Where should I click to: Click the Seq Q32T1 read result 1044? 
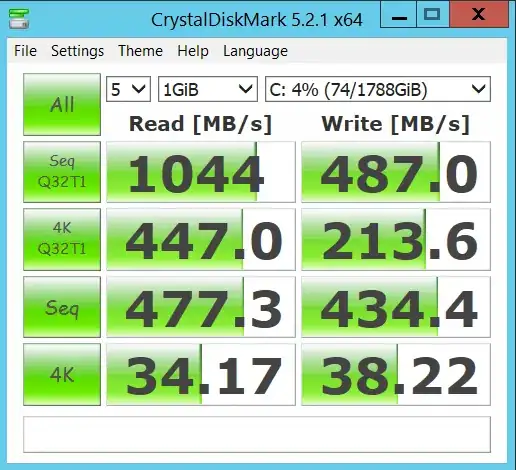point(201,172)
